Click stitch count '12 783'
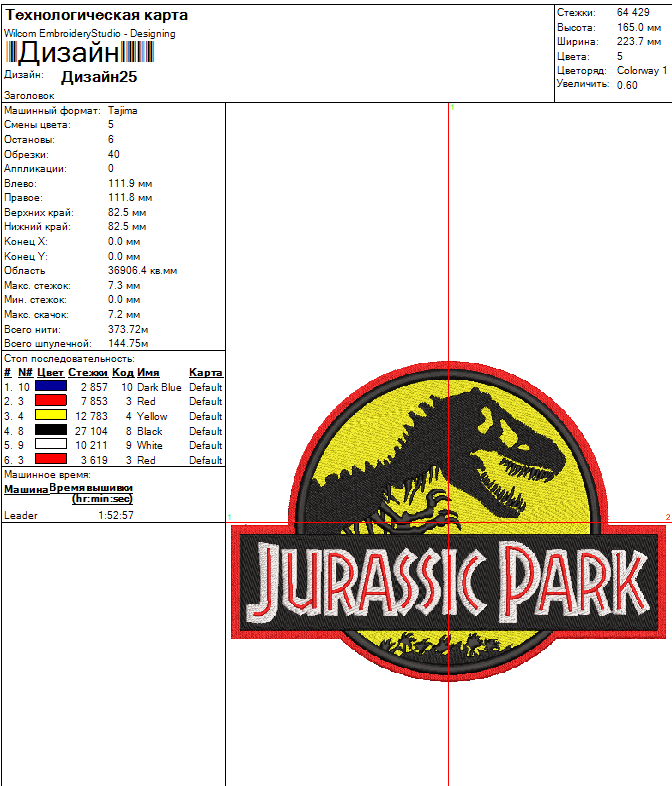This screenshot has height=786, width=672. pos(91,416)
